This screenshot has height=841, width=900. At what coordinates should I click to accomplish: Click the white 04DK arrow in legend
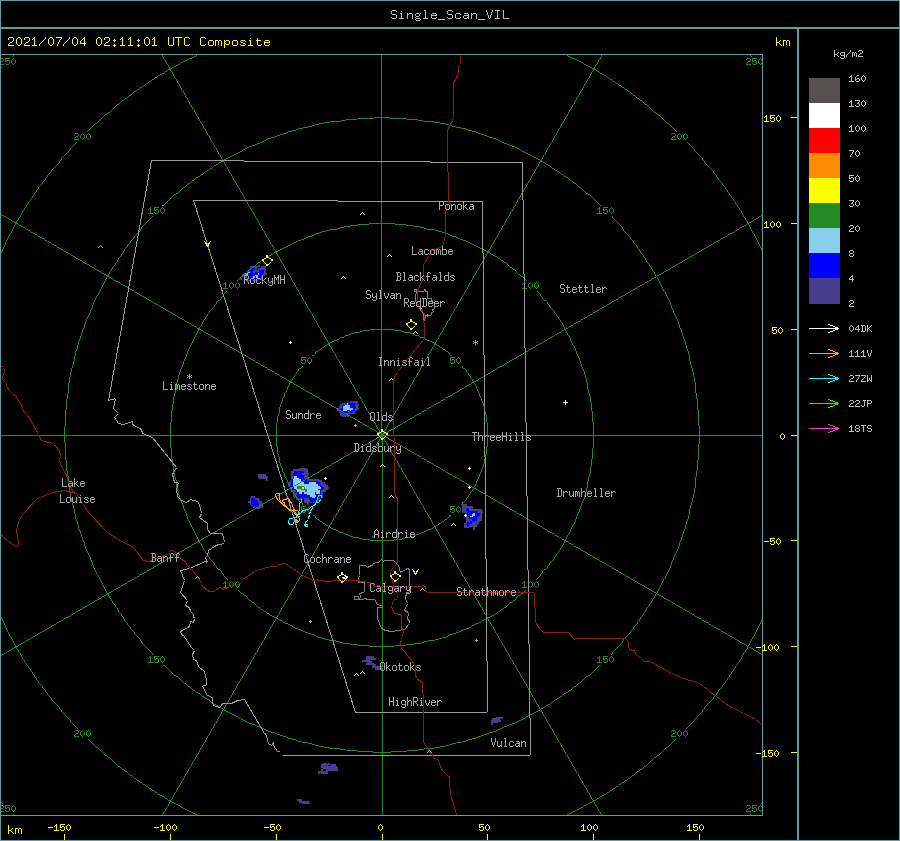point(824,328)
